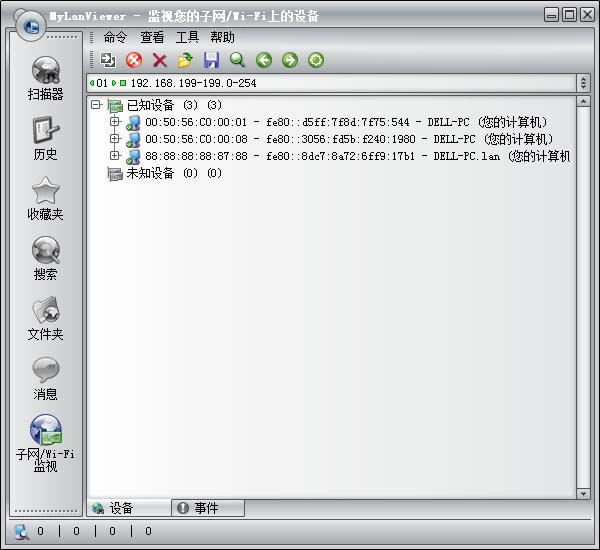
Task: Click the red stop scan toolbar icon
Action: point(134,60)
